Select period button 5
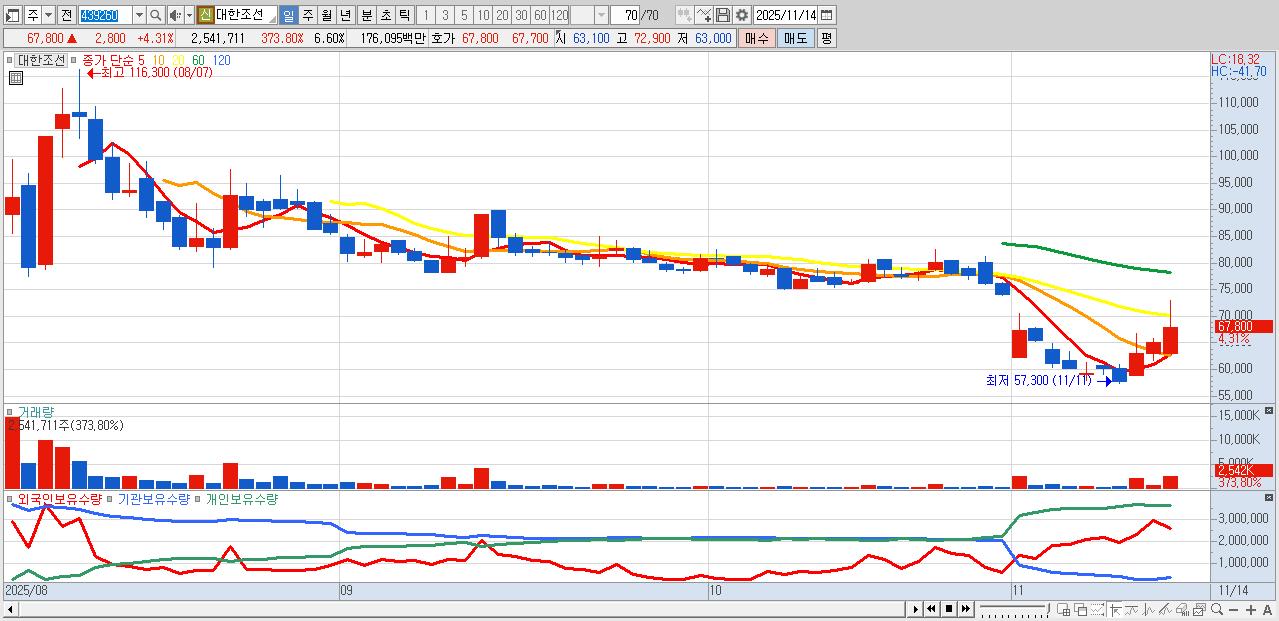This screenshot has width=1279, height=621. pos(464,15)
